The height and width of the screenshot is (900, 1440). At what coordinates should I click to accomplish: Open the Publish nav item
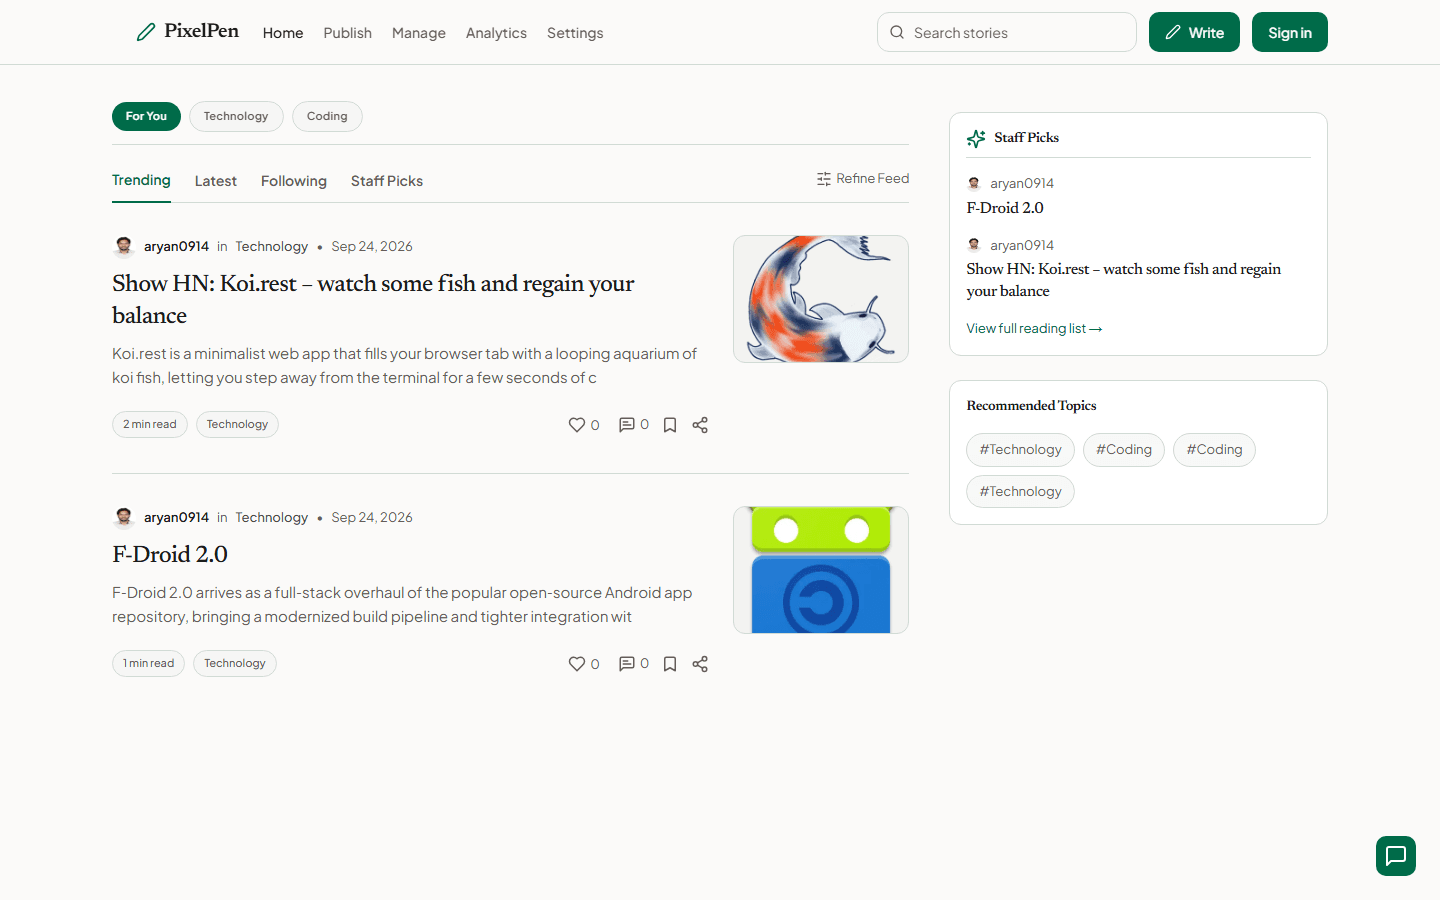point(348,33)
